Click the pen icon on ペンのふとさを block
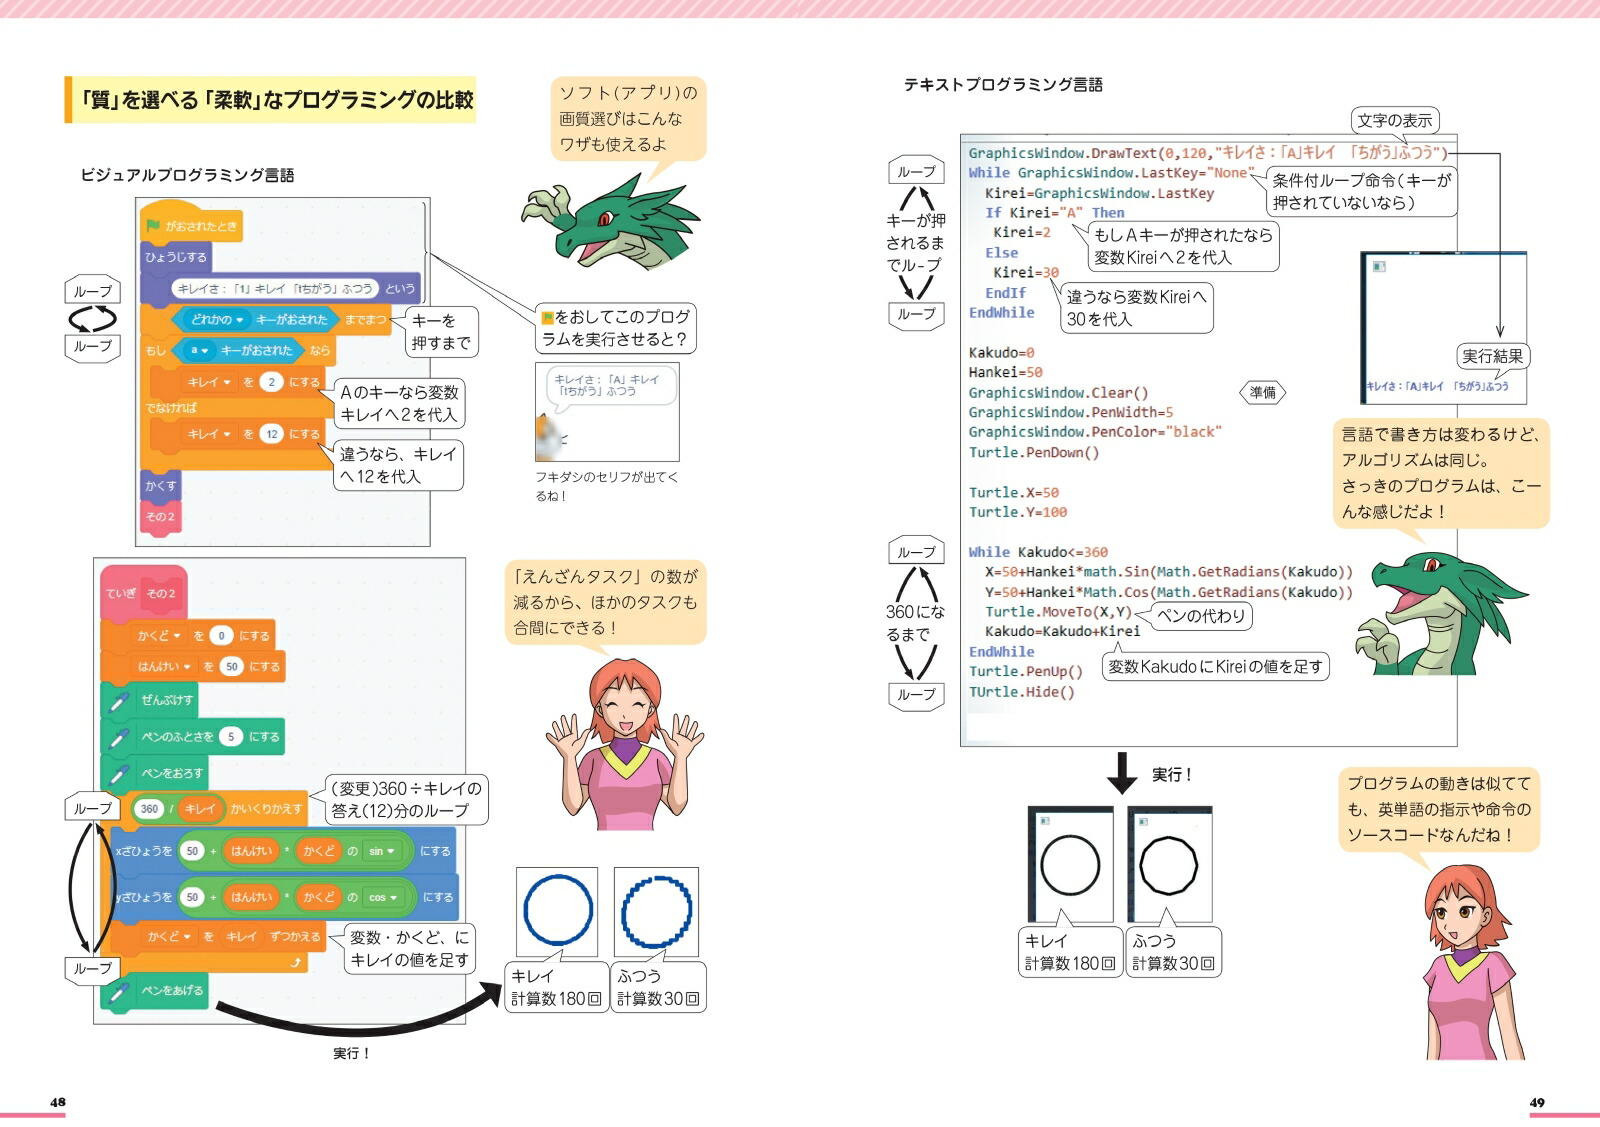This screenshot has height=1127, width=1600. pyautogui.click(x=118, y=738)
